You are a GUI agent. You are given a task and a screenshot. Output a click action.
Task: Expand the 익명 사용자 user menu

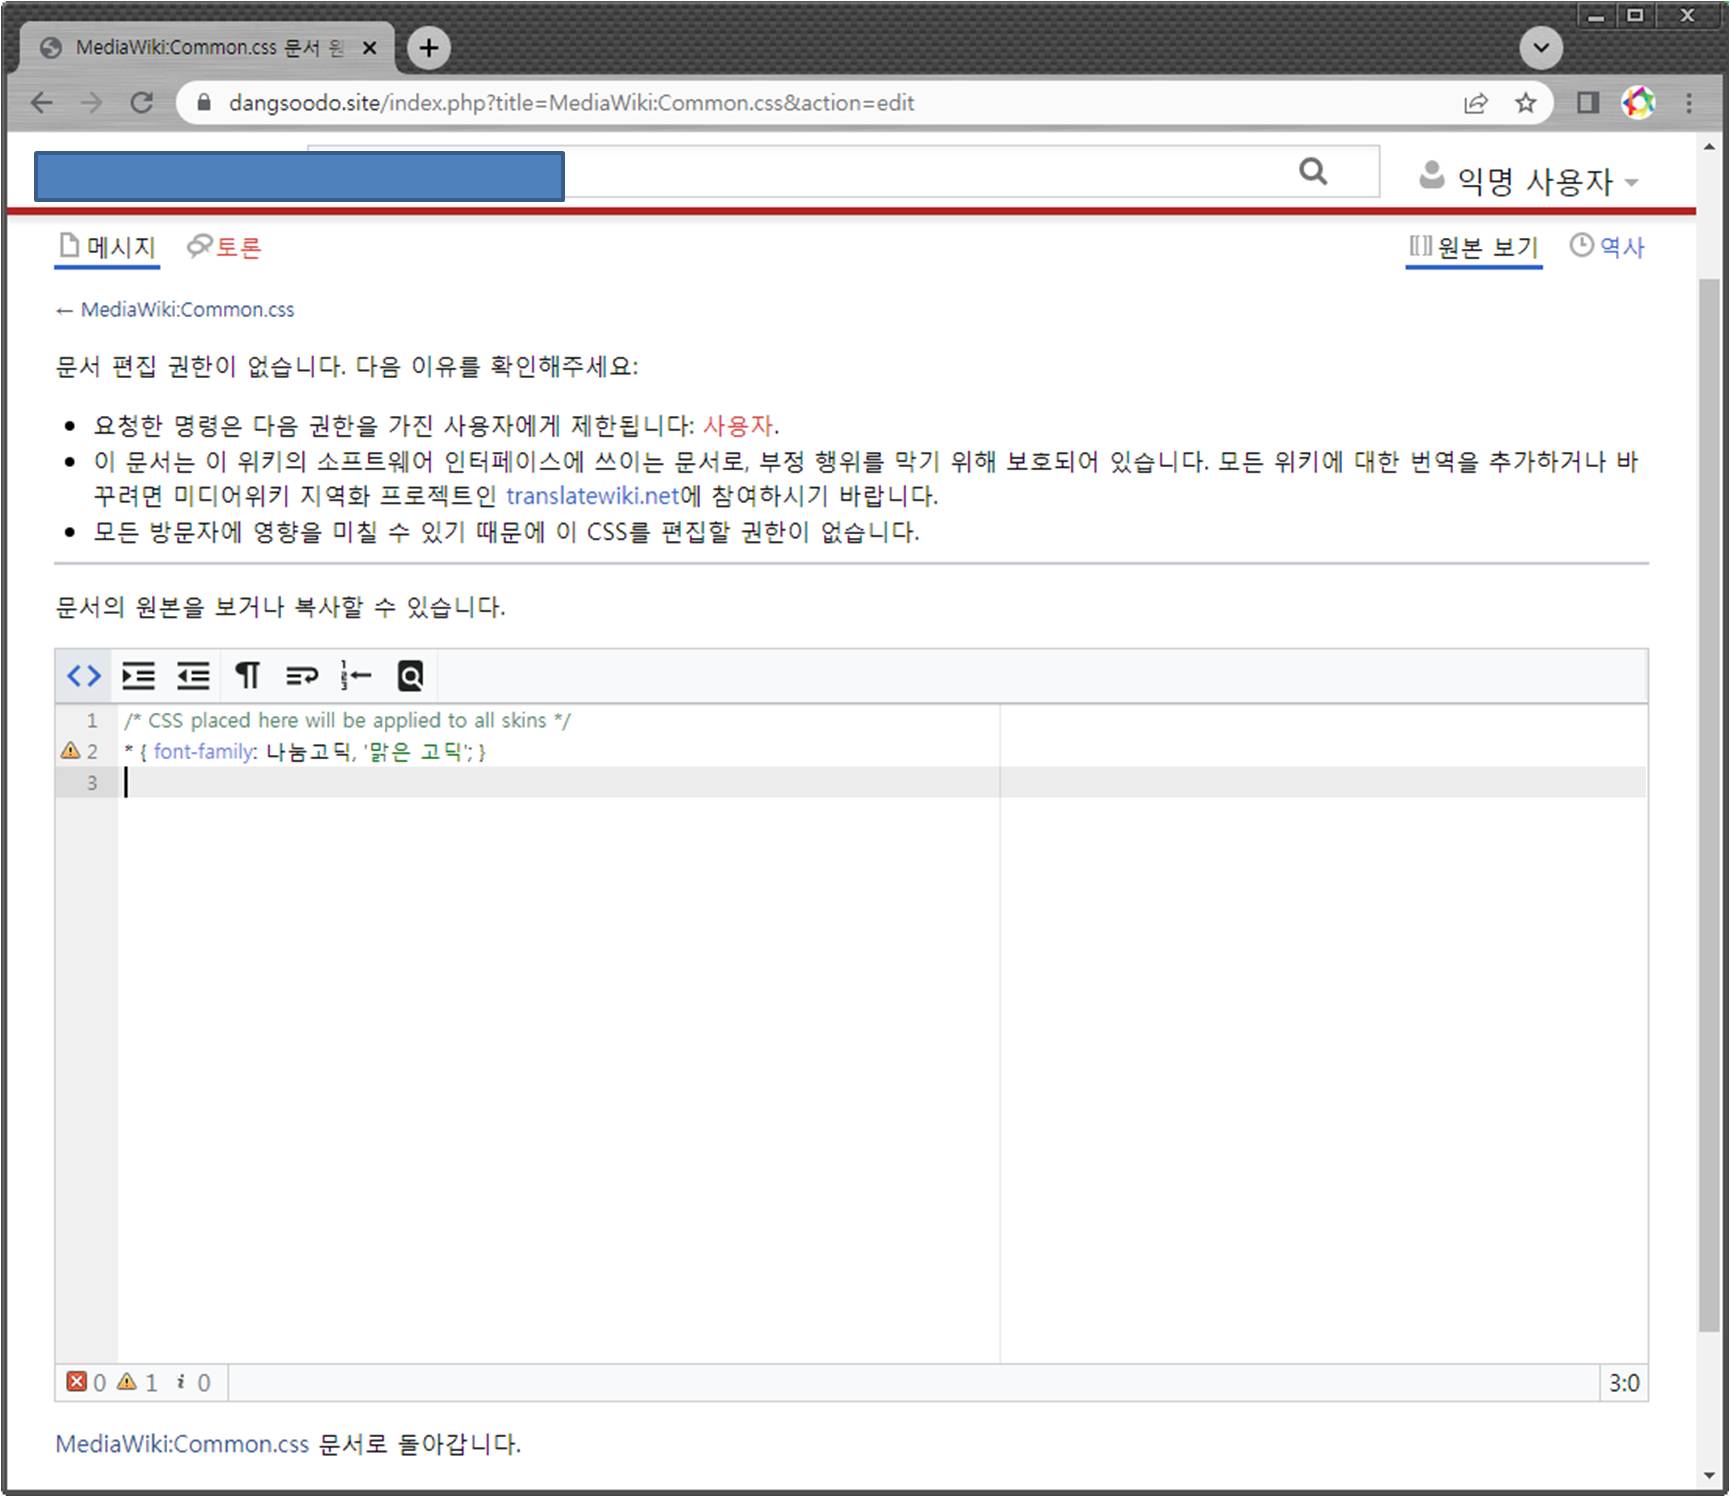click(1529, 180)
